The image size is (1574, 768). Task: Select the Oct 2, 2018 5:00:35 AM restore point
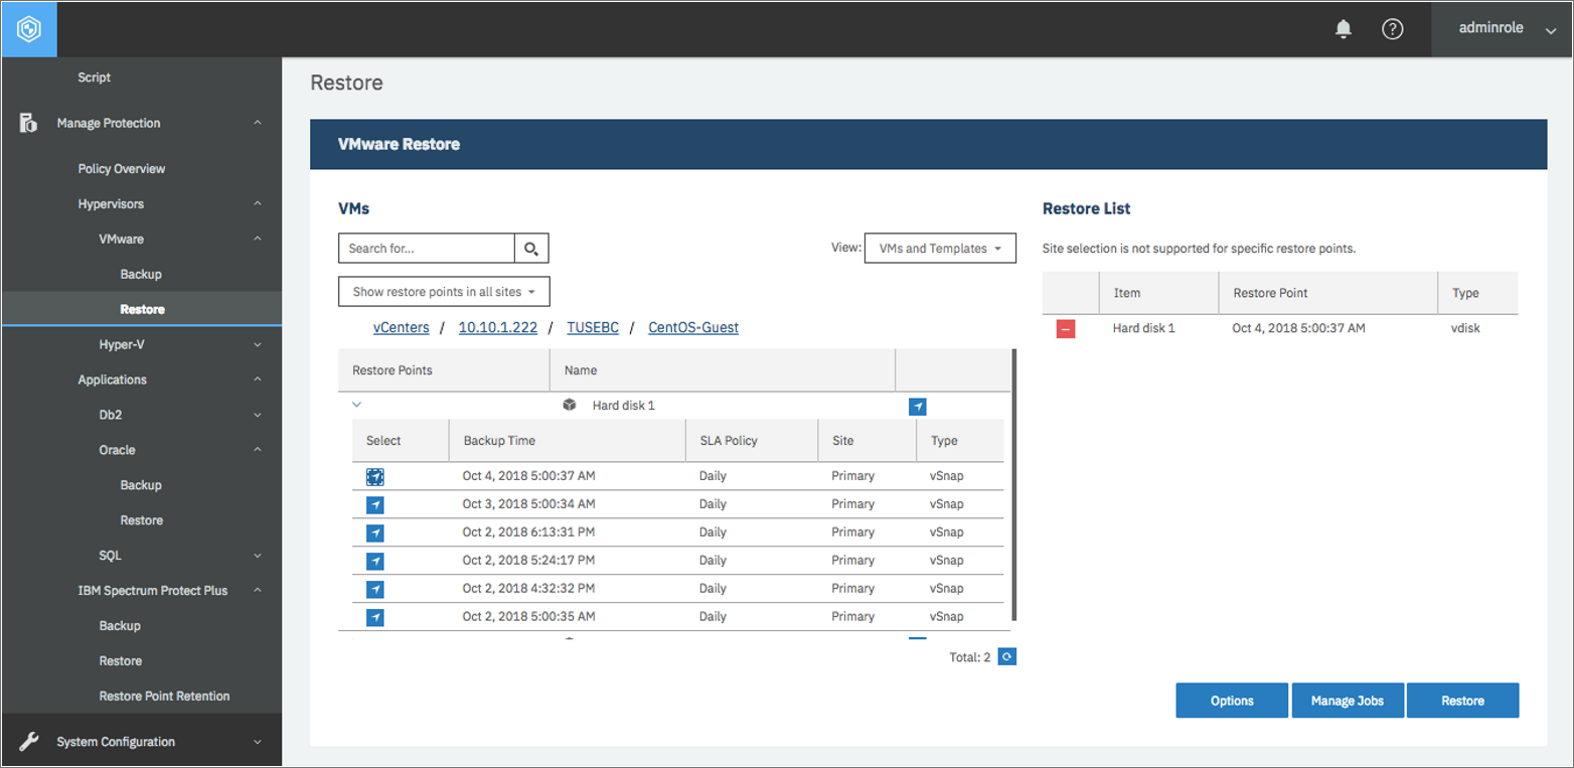point(375,617)
